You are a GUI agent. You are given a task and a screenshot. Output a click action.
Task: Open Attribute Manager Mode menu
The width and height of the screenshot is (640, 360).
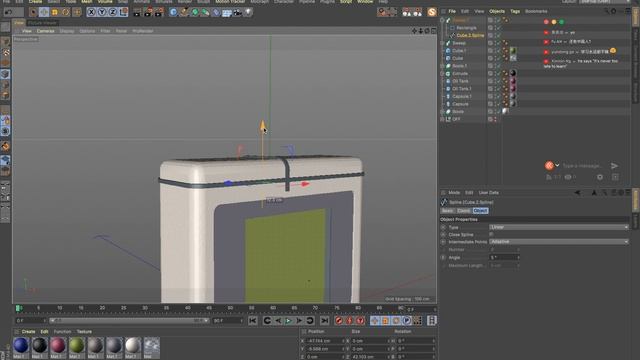tap(454, 193)
